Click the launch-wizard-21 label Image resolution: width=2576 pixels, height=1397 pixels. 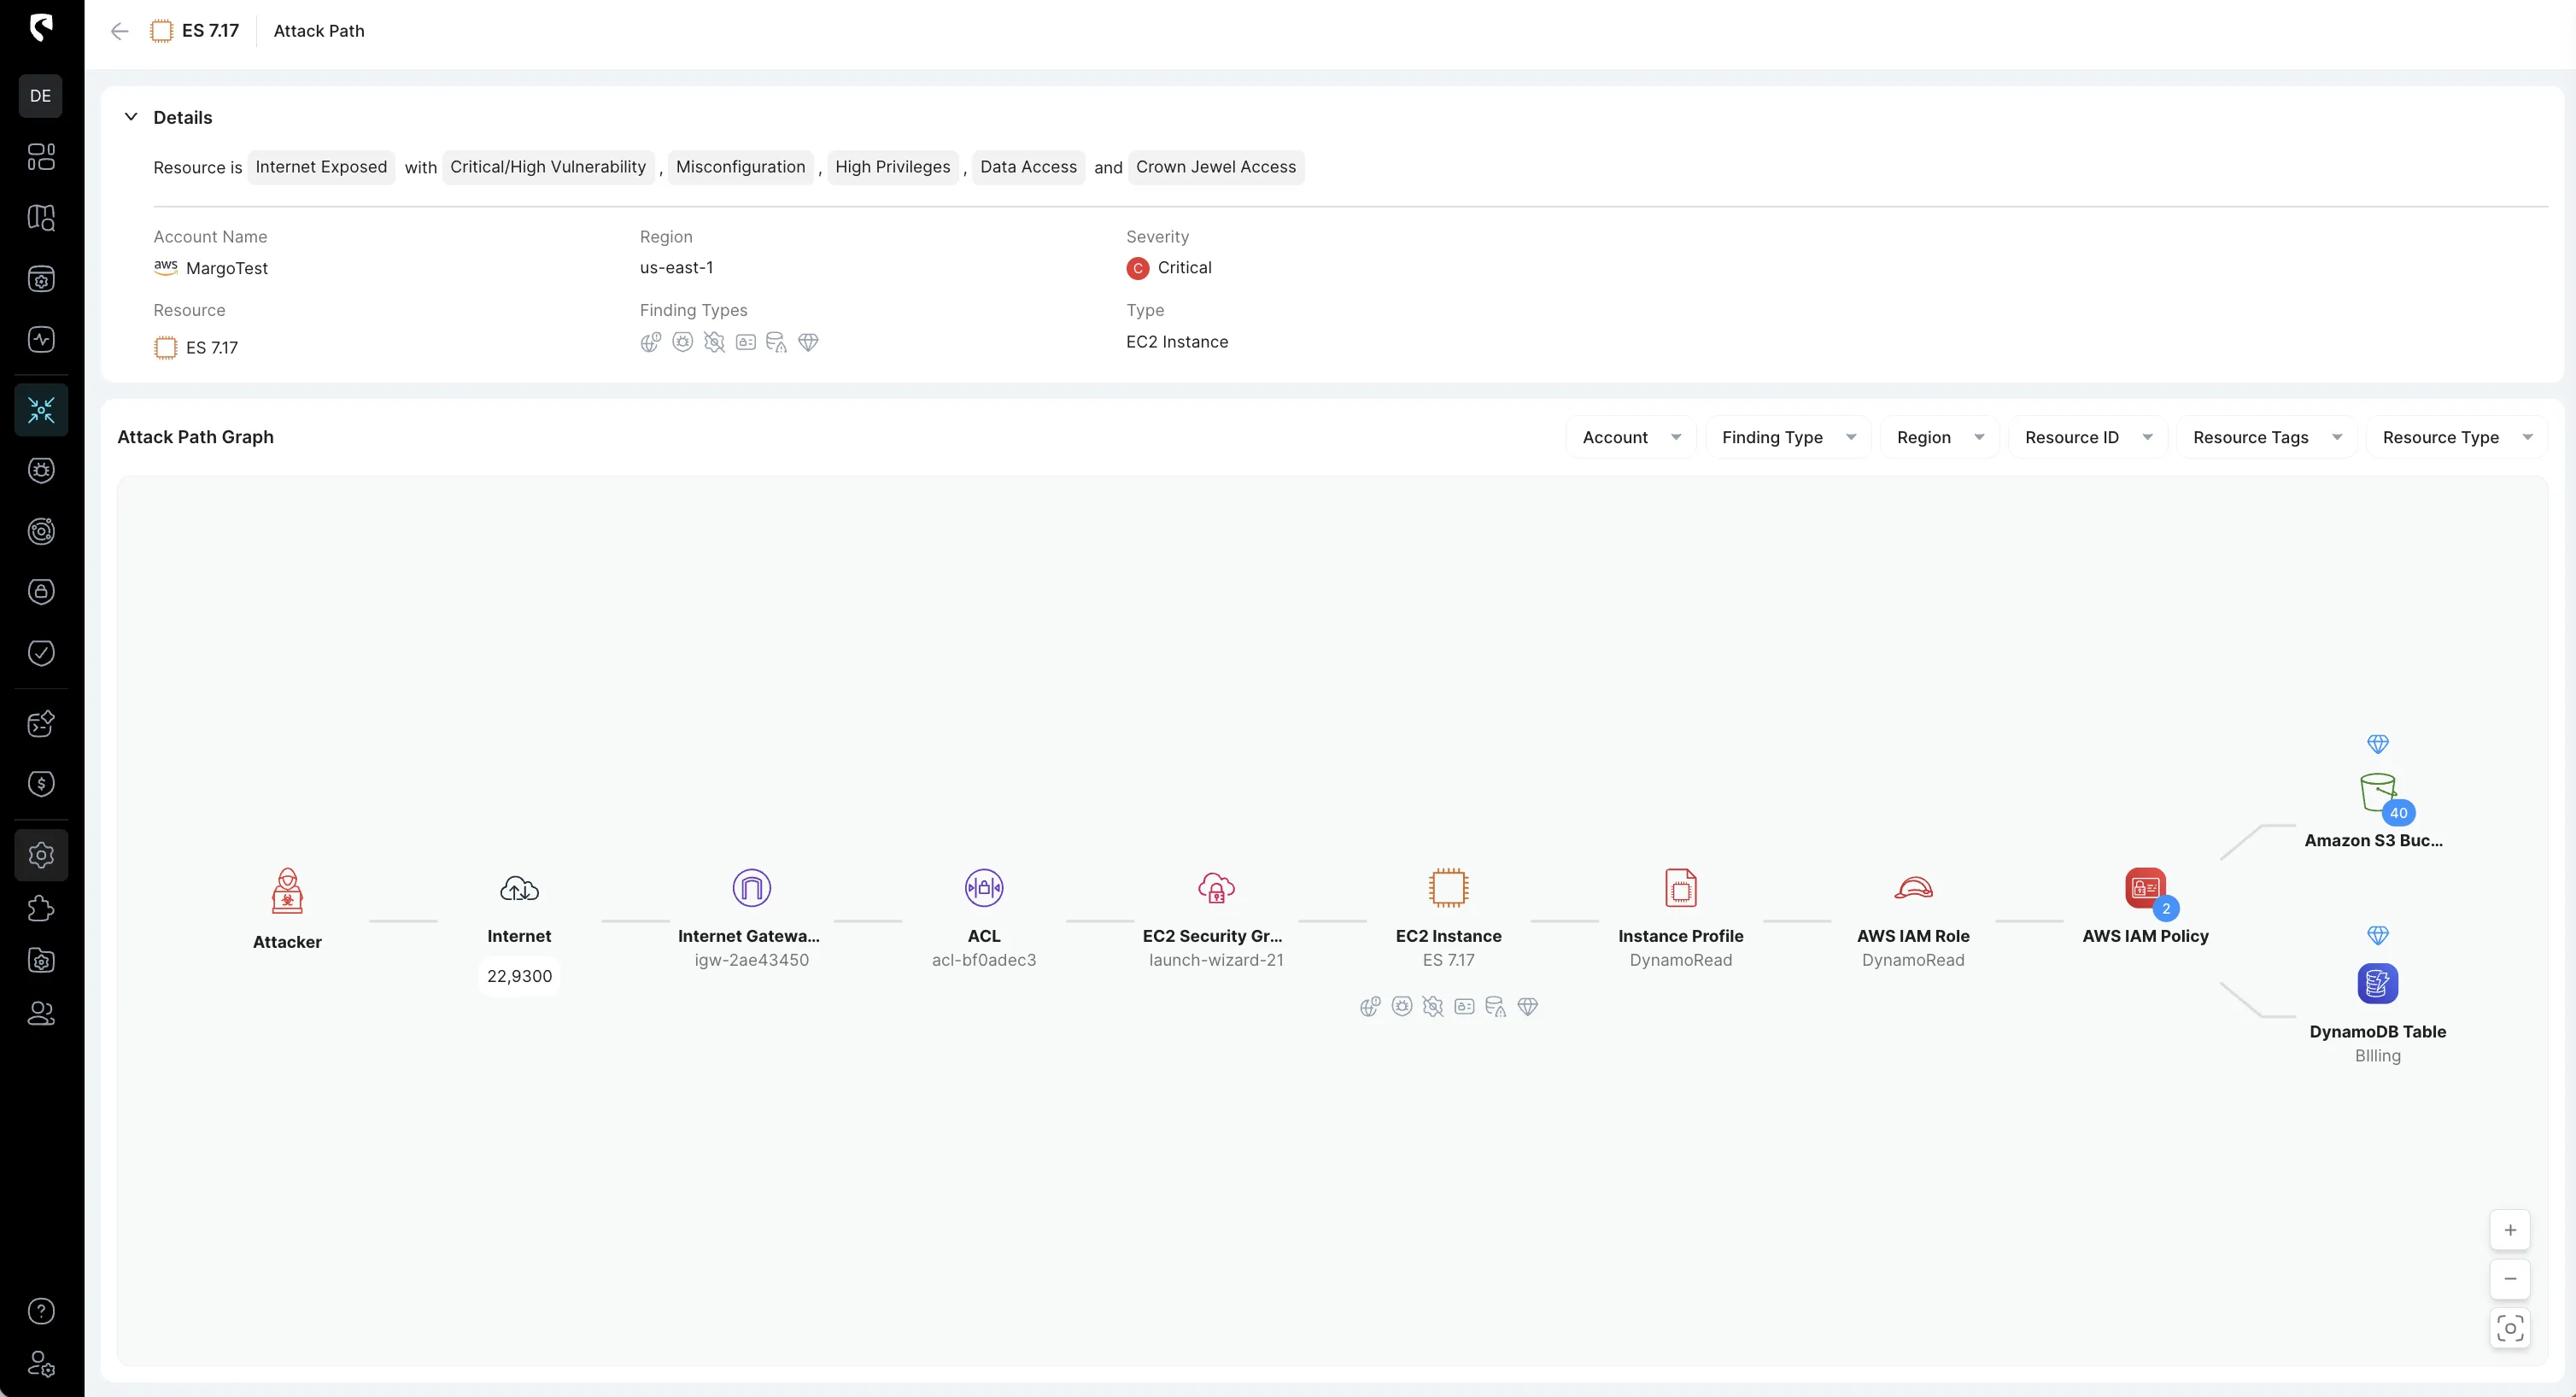[x=1216, y=960]
